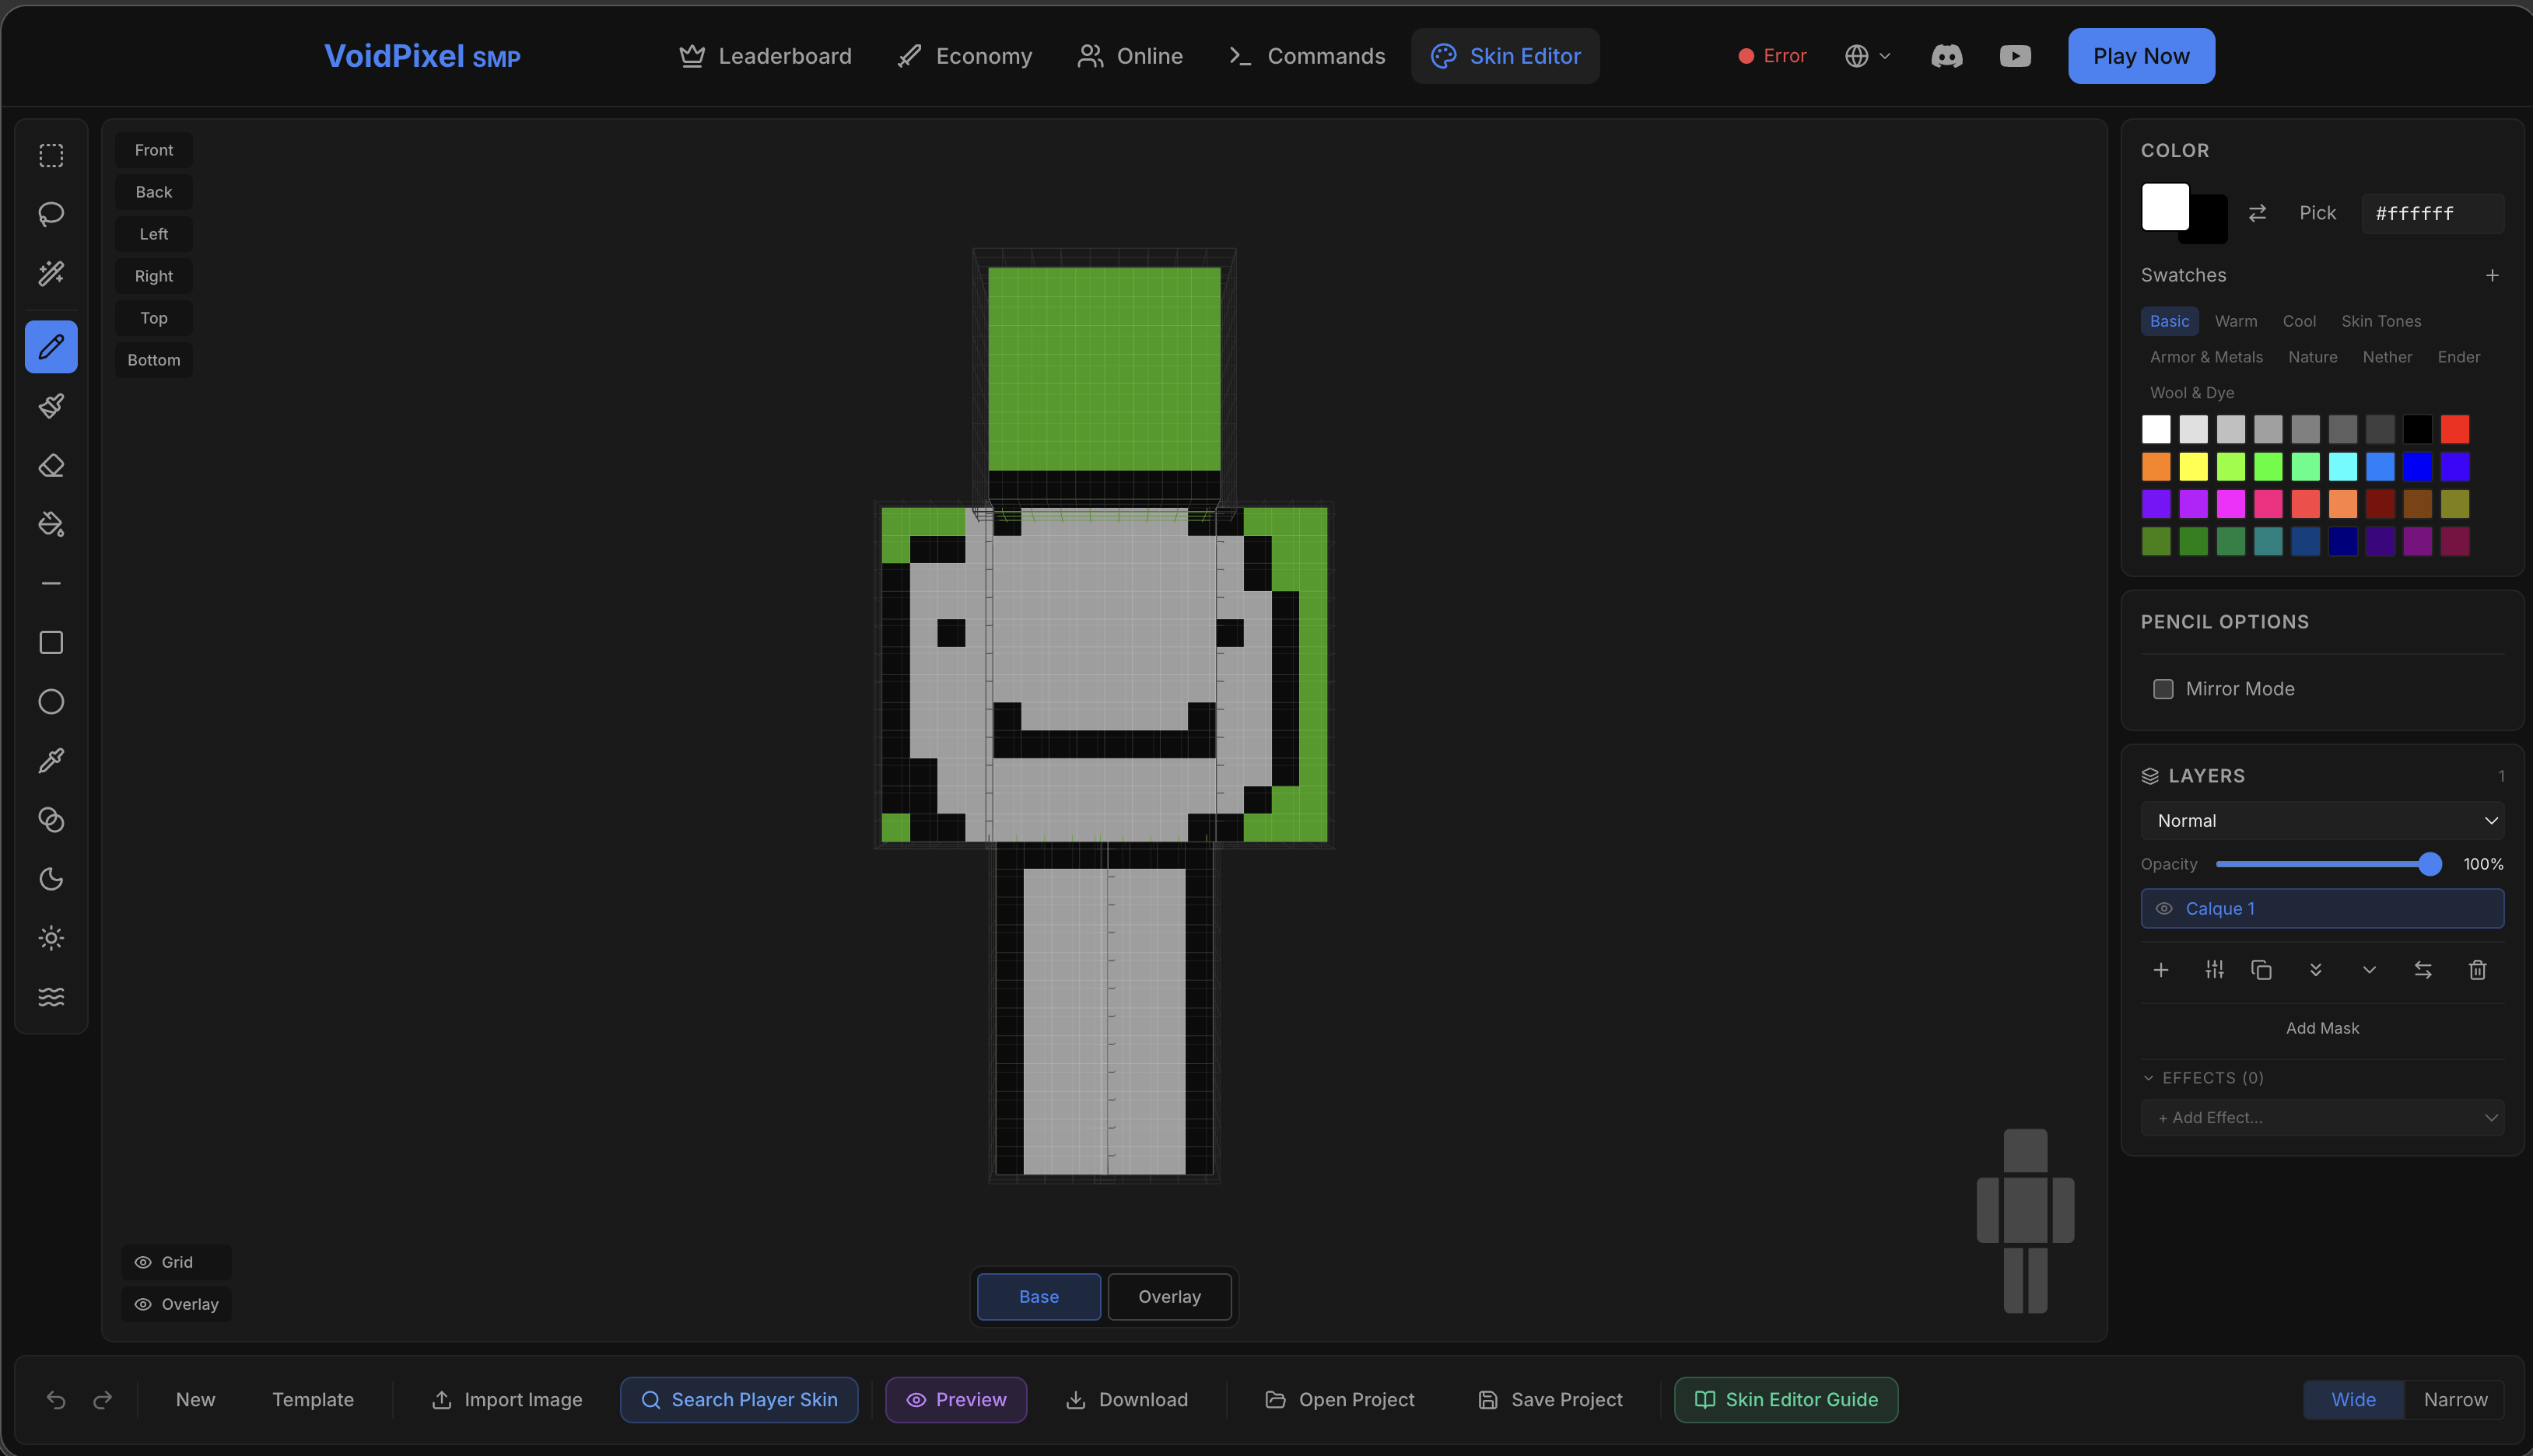This screenshot has height=1456, width=2533.
Task: Choose the Paint Bucket fill tool
Action: pos(50,524)
